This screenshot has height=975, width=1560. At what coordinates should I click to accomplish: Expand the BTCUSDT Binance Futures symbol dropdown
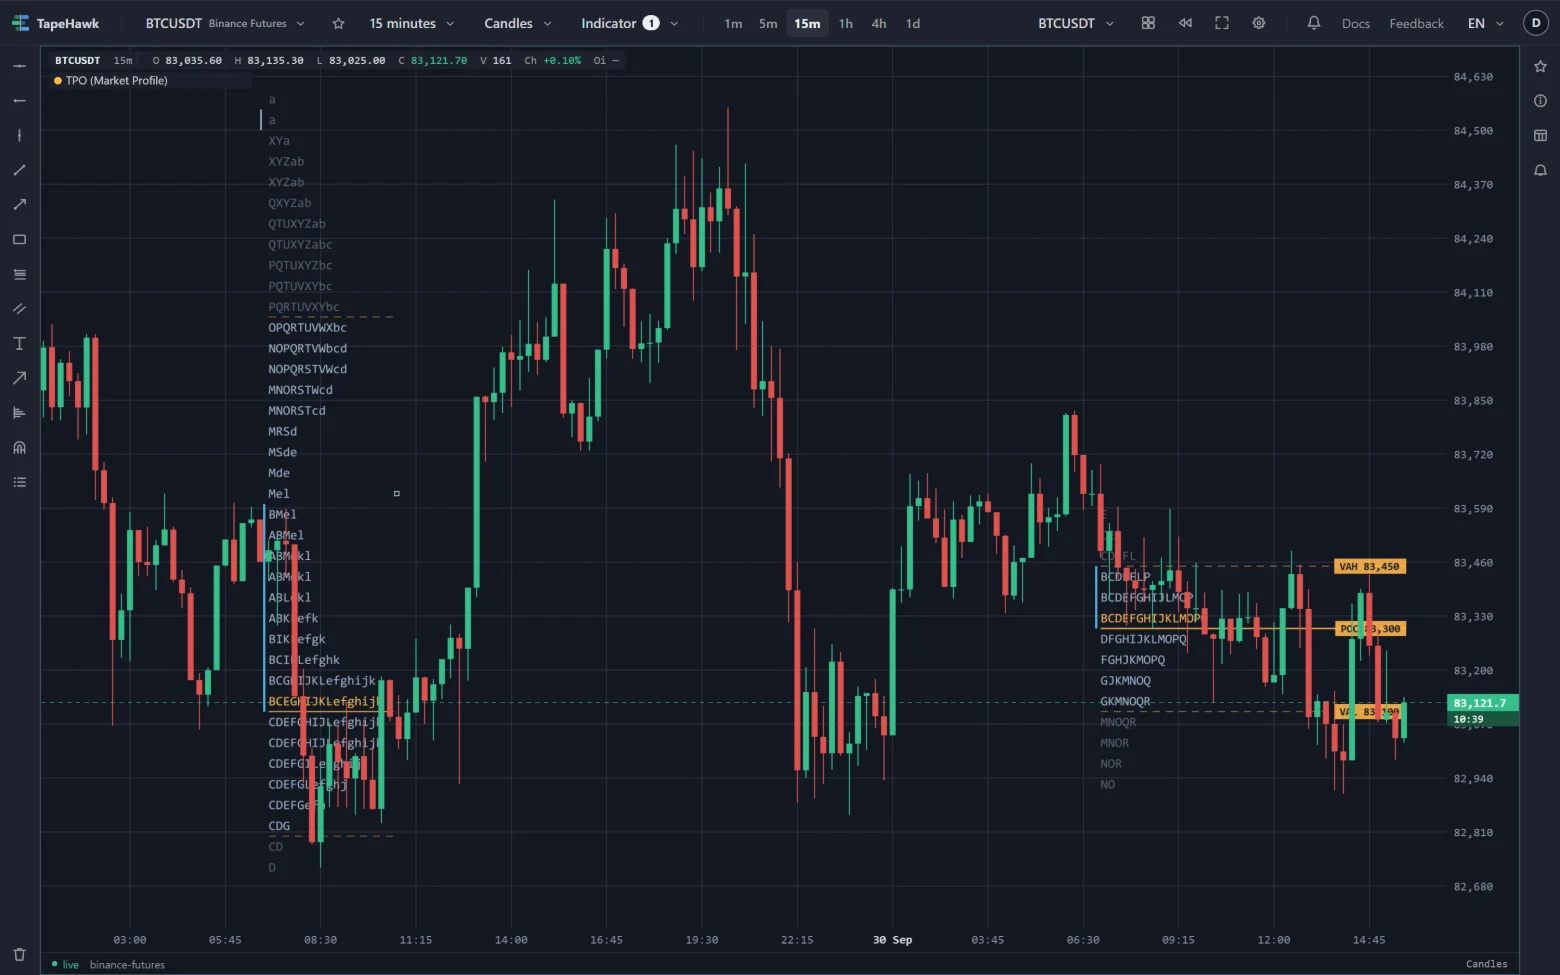(x=225, y=23)
